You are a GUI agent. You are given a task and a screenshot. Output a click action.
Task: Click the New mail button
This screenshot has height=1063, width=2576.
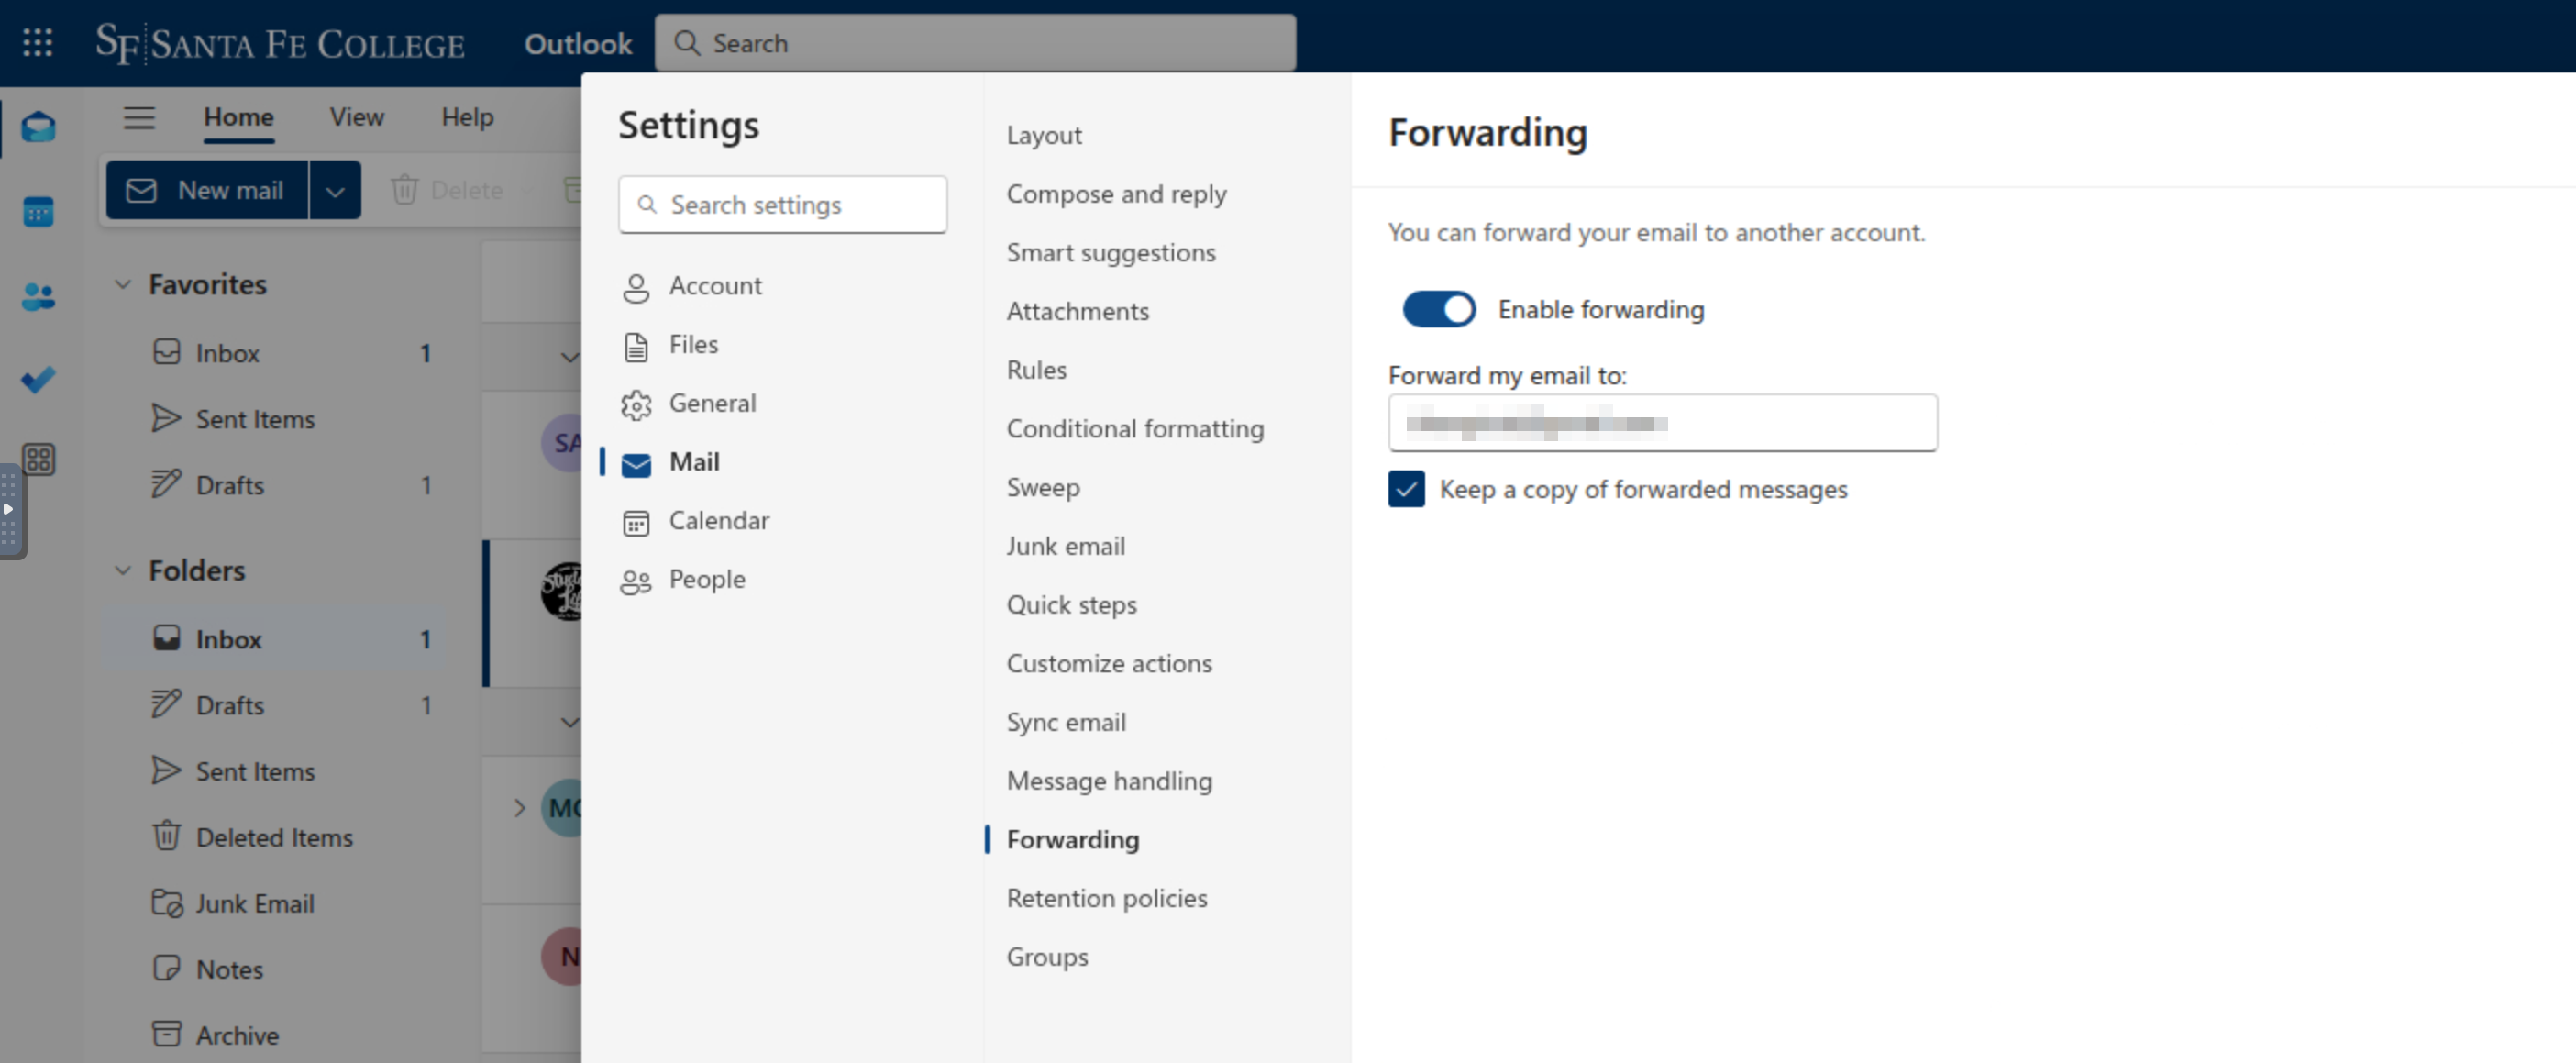pyautogui.click(x=207, y=190)
